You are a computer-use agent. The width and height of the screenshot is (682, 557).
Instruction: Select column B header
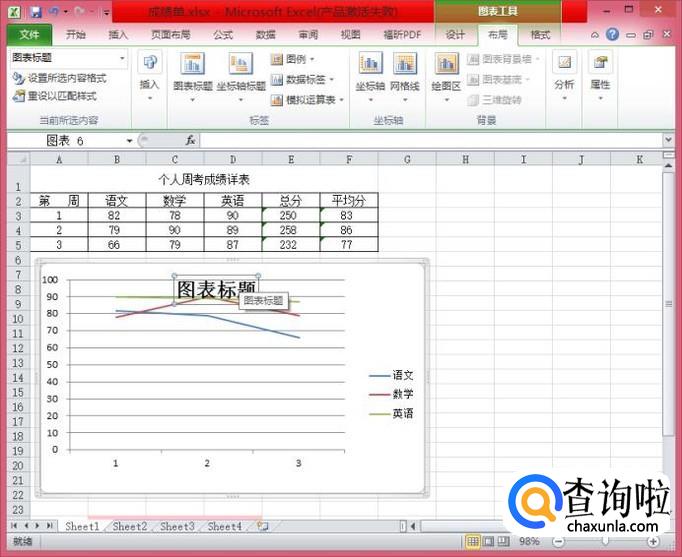[117, 160]
